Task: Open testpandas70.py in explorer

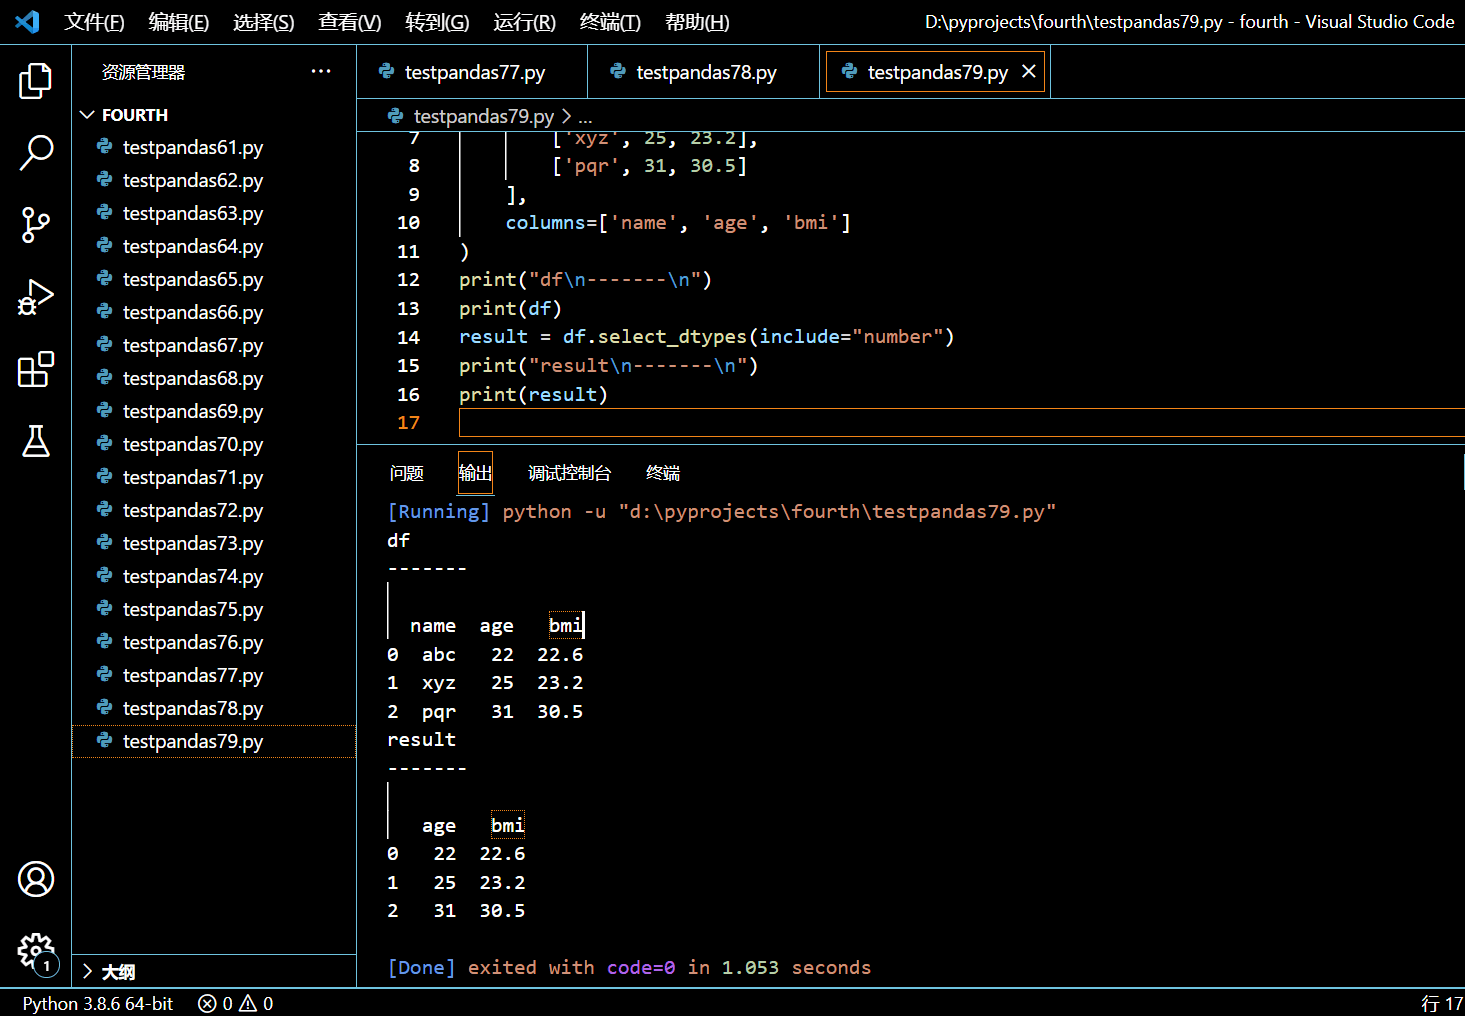Action: coord(214,444)
